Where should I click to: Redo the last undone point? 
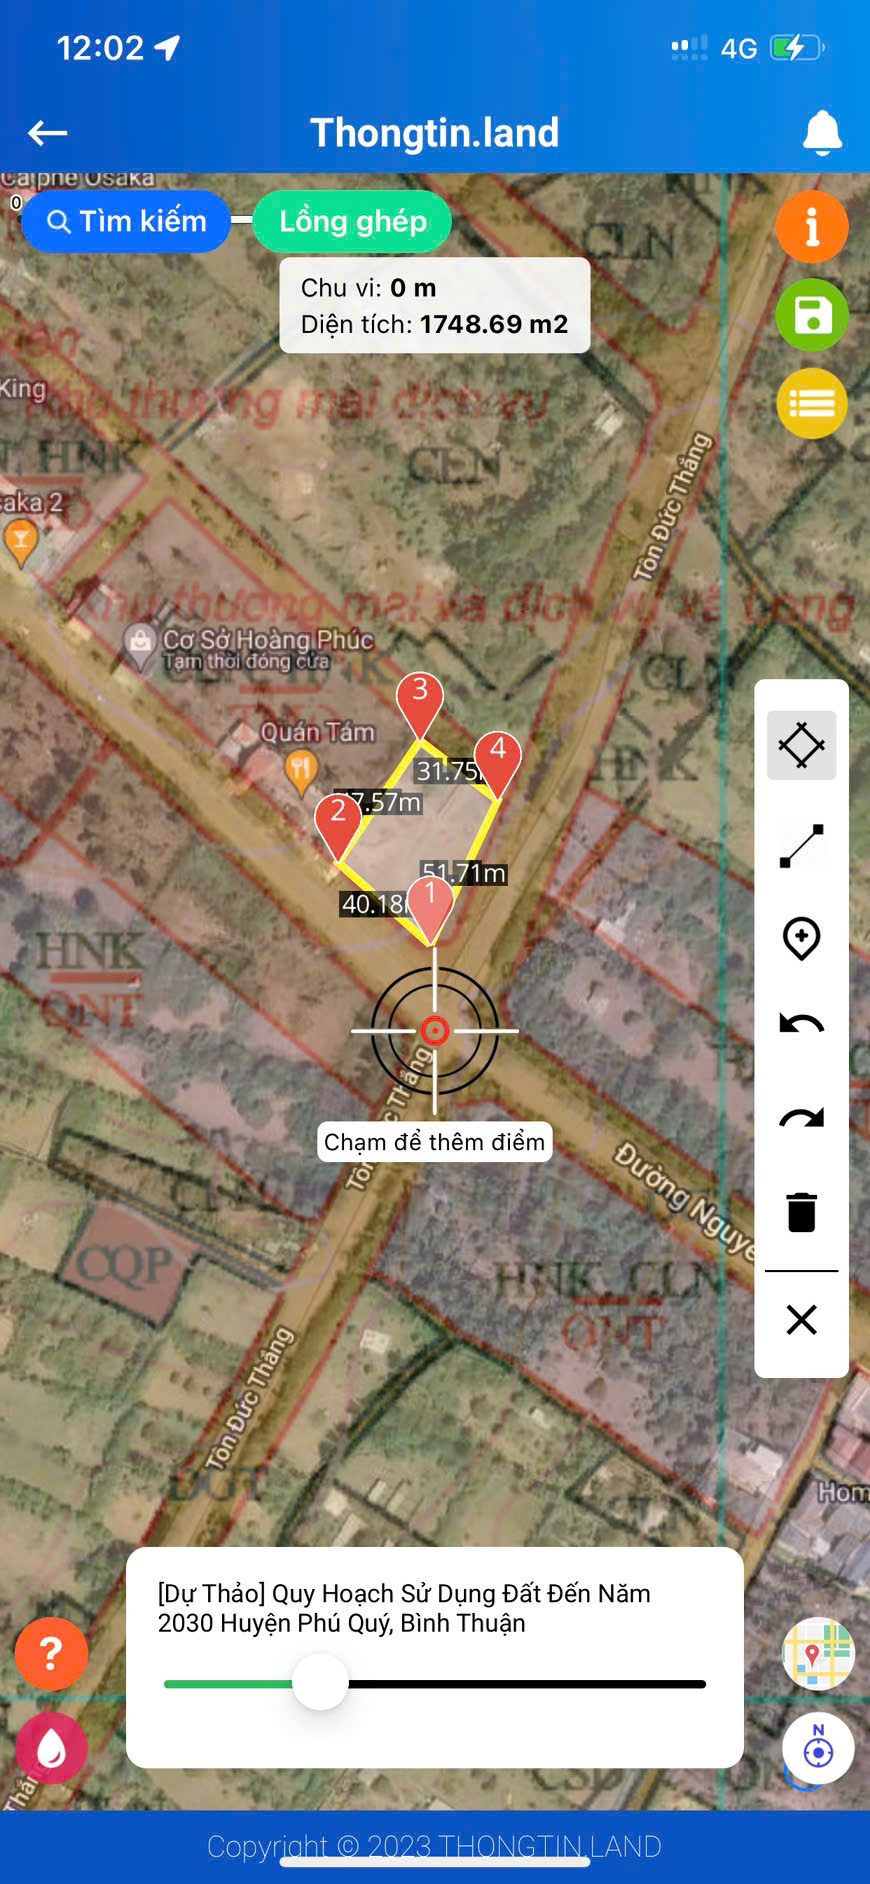tap(801, 1118)
